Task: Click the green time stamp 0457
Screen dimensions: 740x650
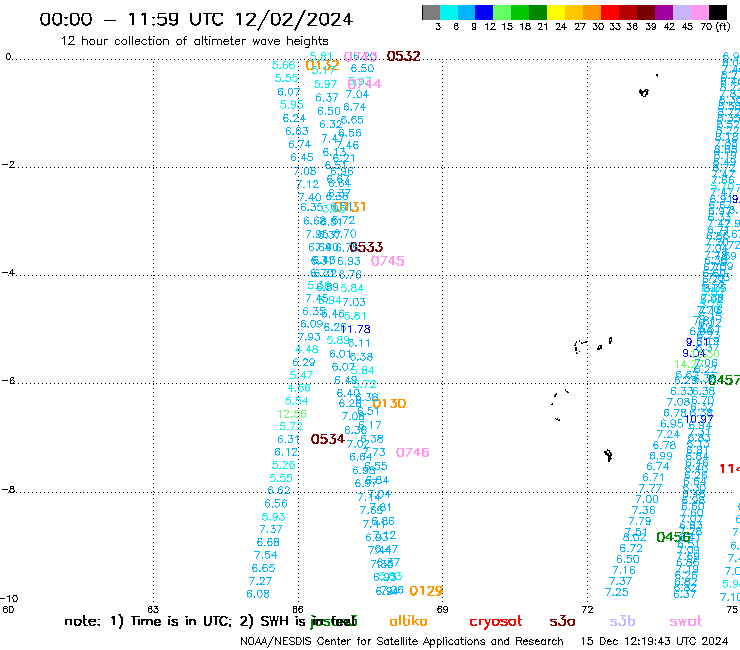Action: coord(724,380)
